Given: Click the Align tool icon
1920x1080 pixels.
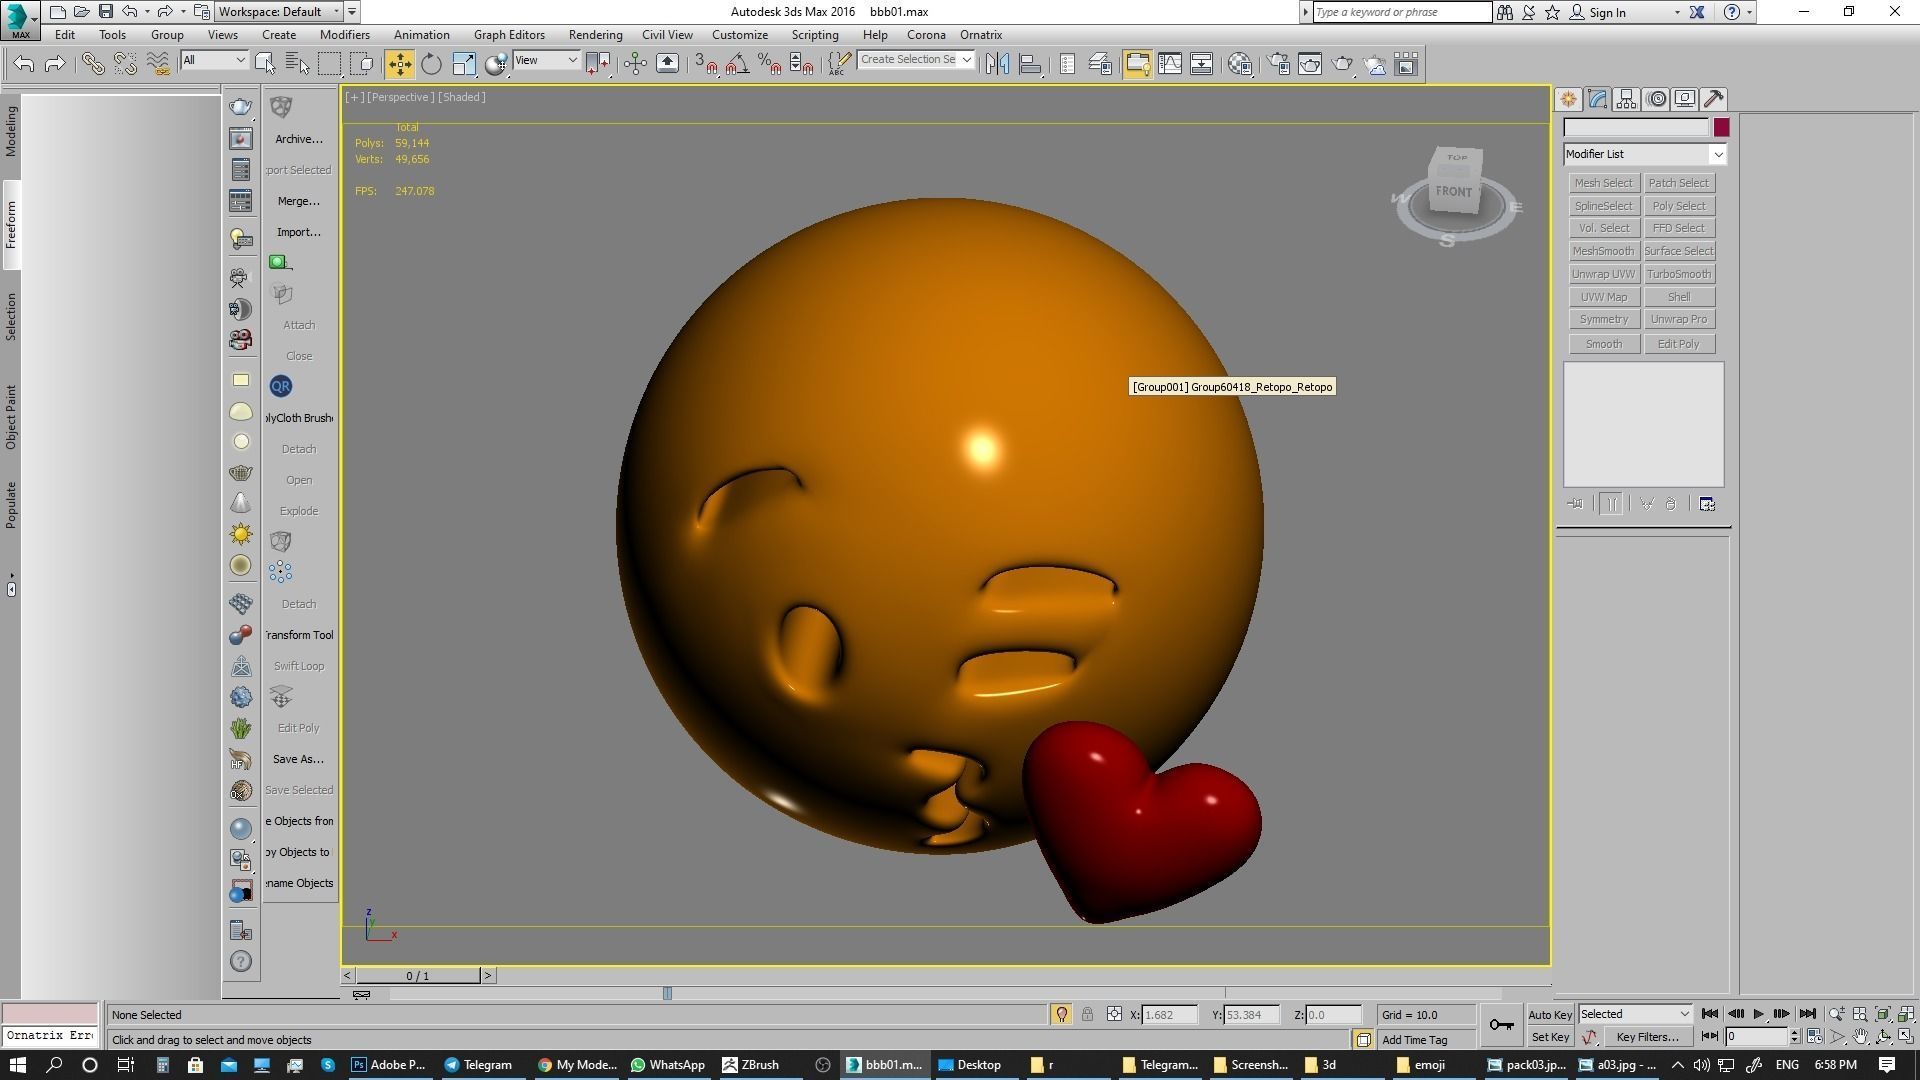Looking at the screenshot, I should 1030,64.
